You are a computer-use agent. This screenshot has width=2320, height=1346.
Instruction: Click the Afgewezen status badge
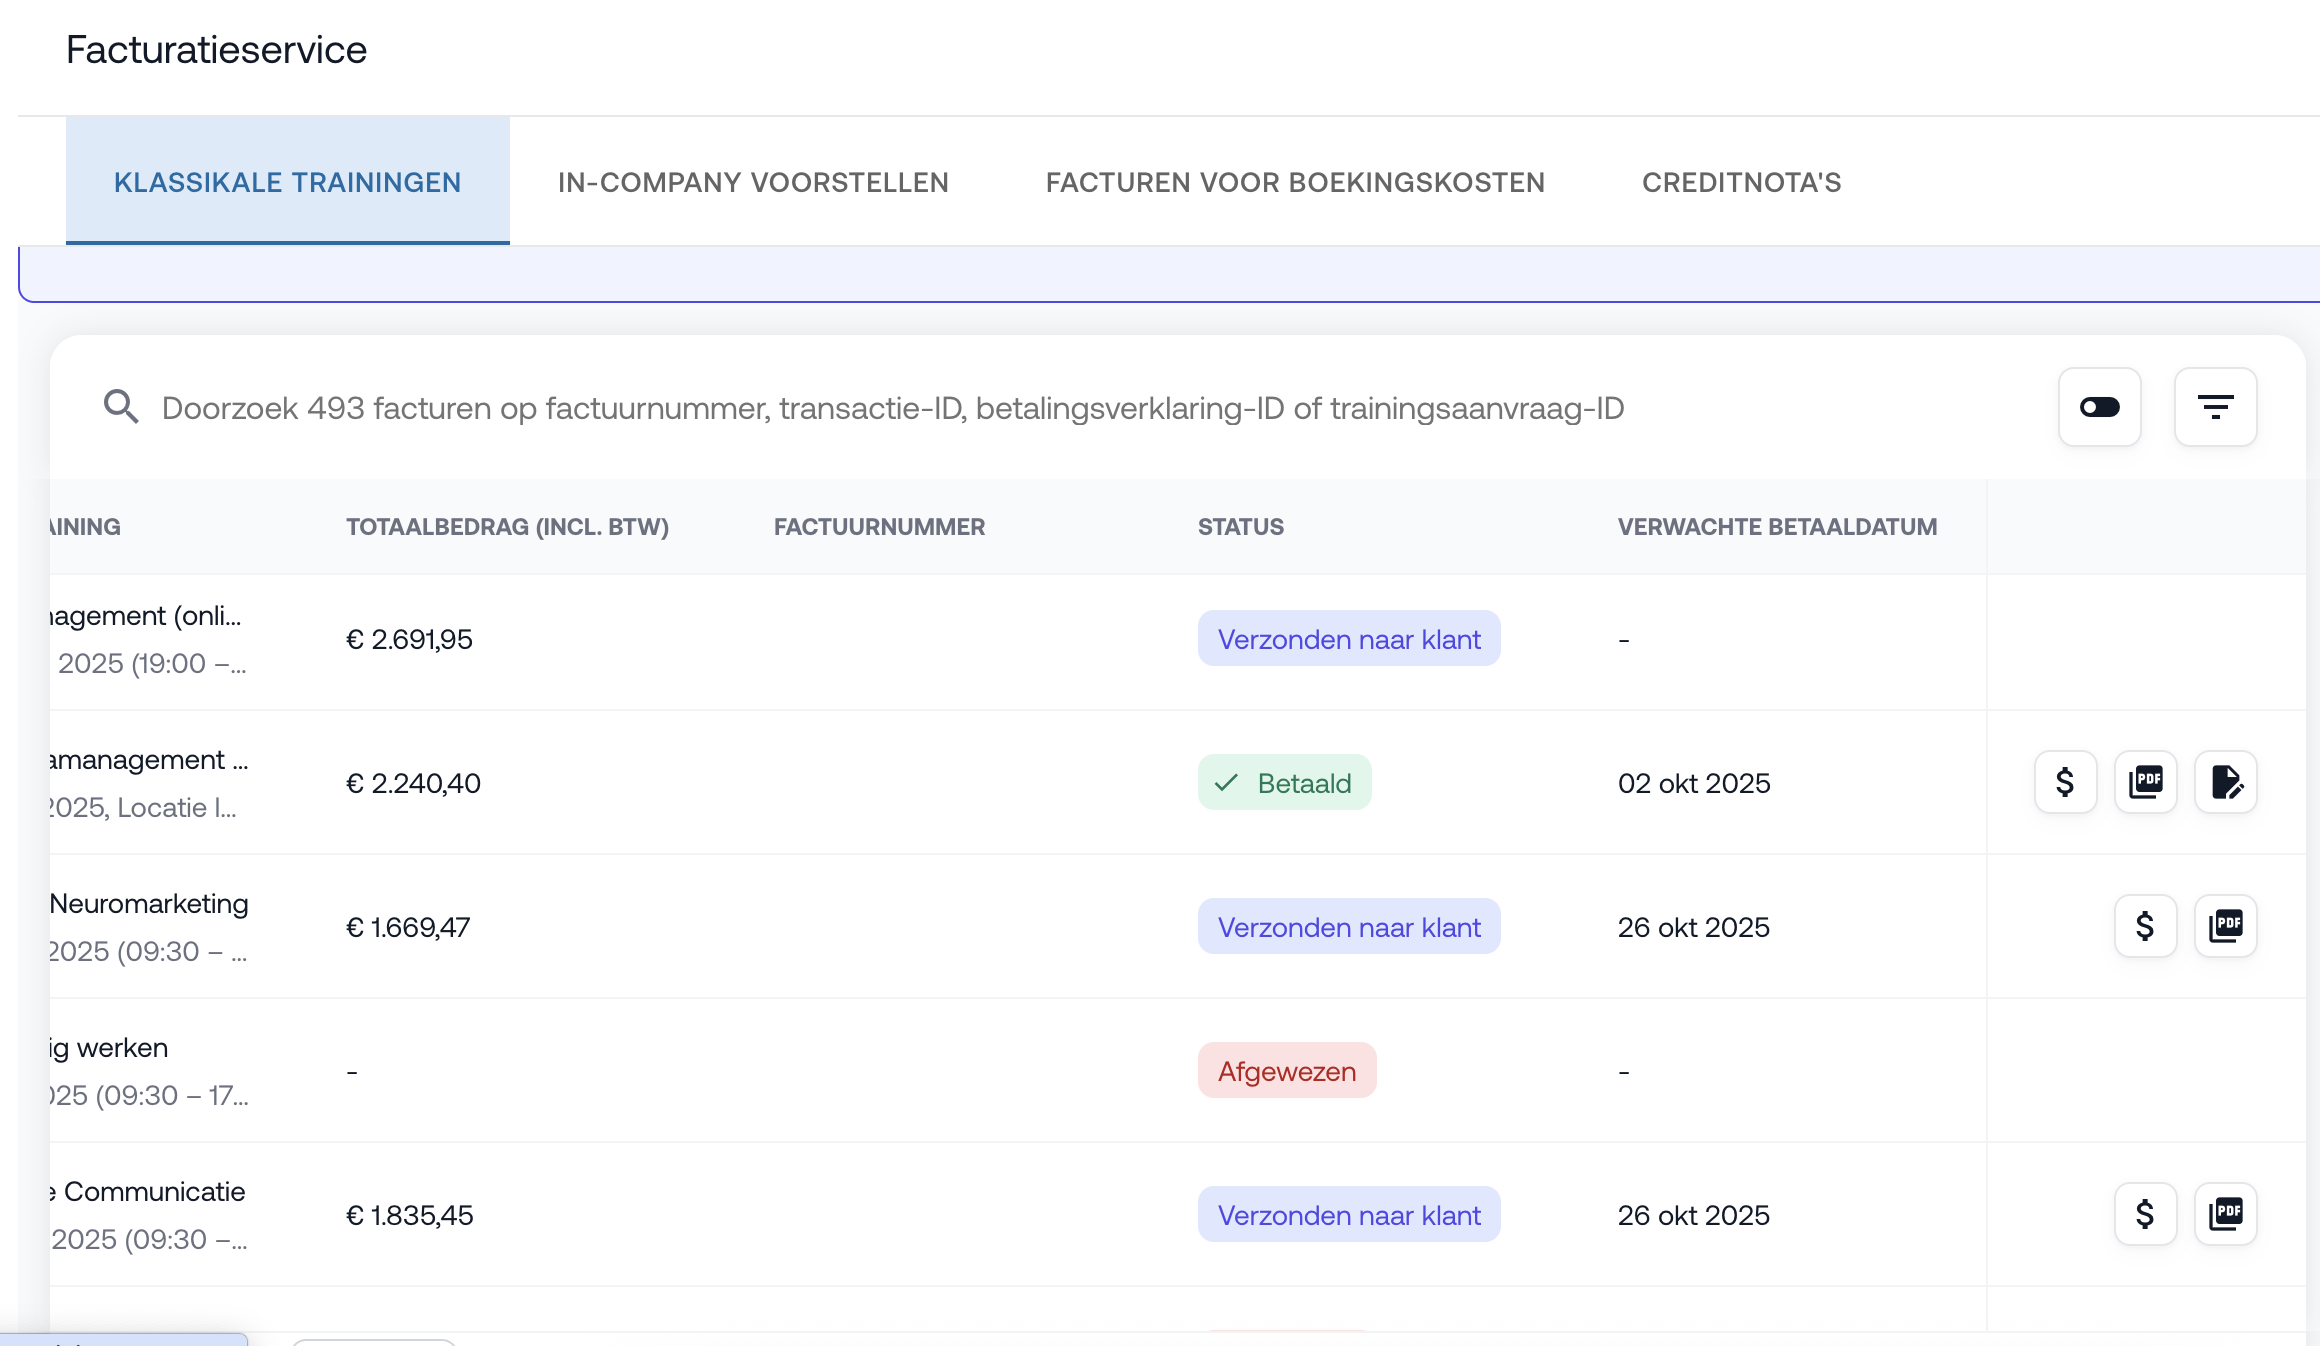(x=1286, y=1071)
